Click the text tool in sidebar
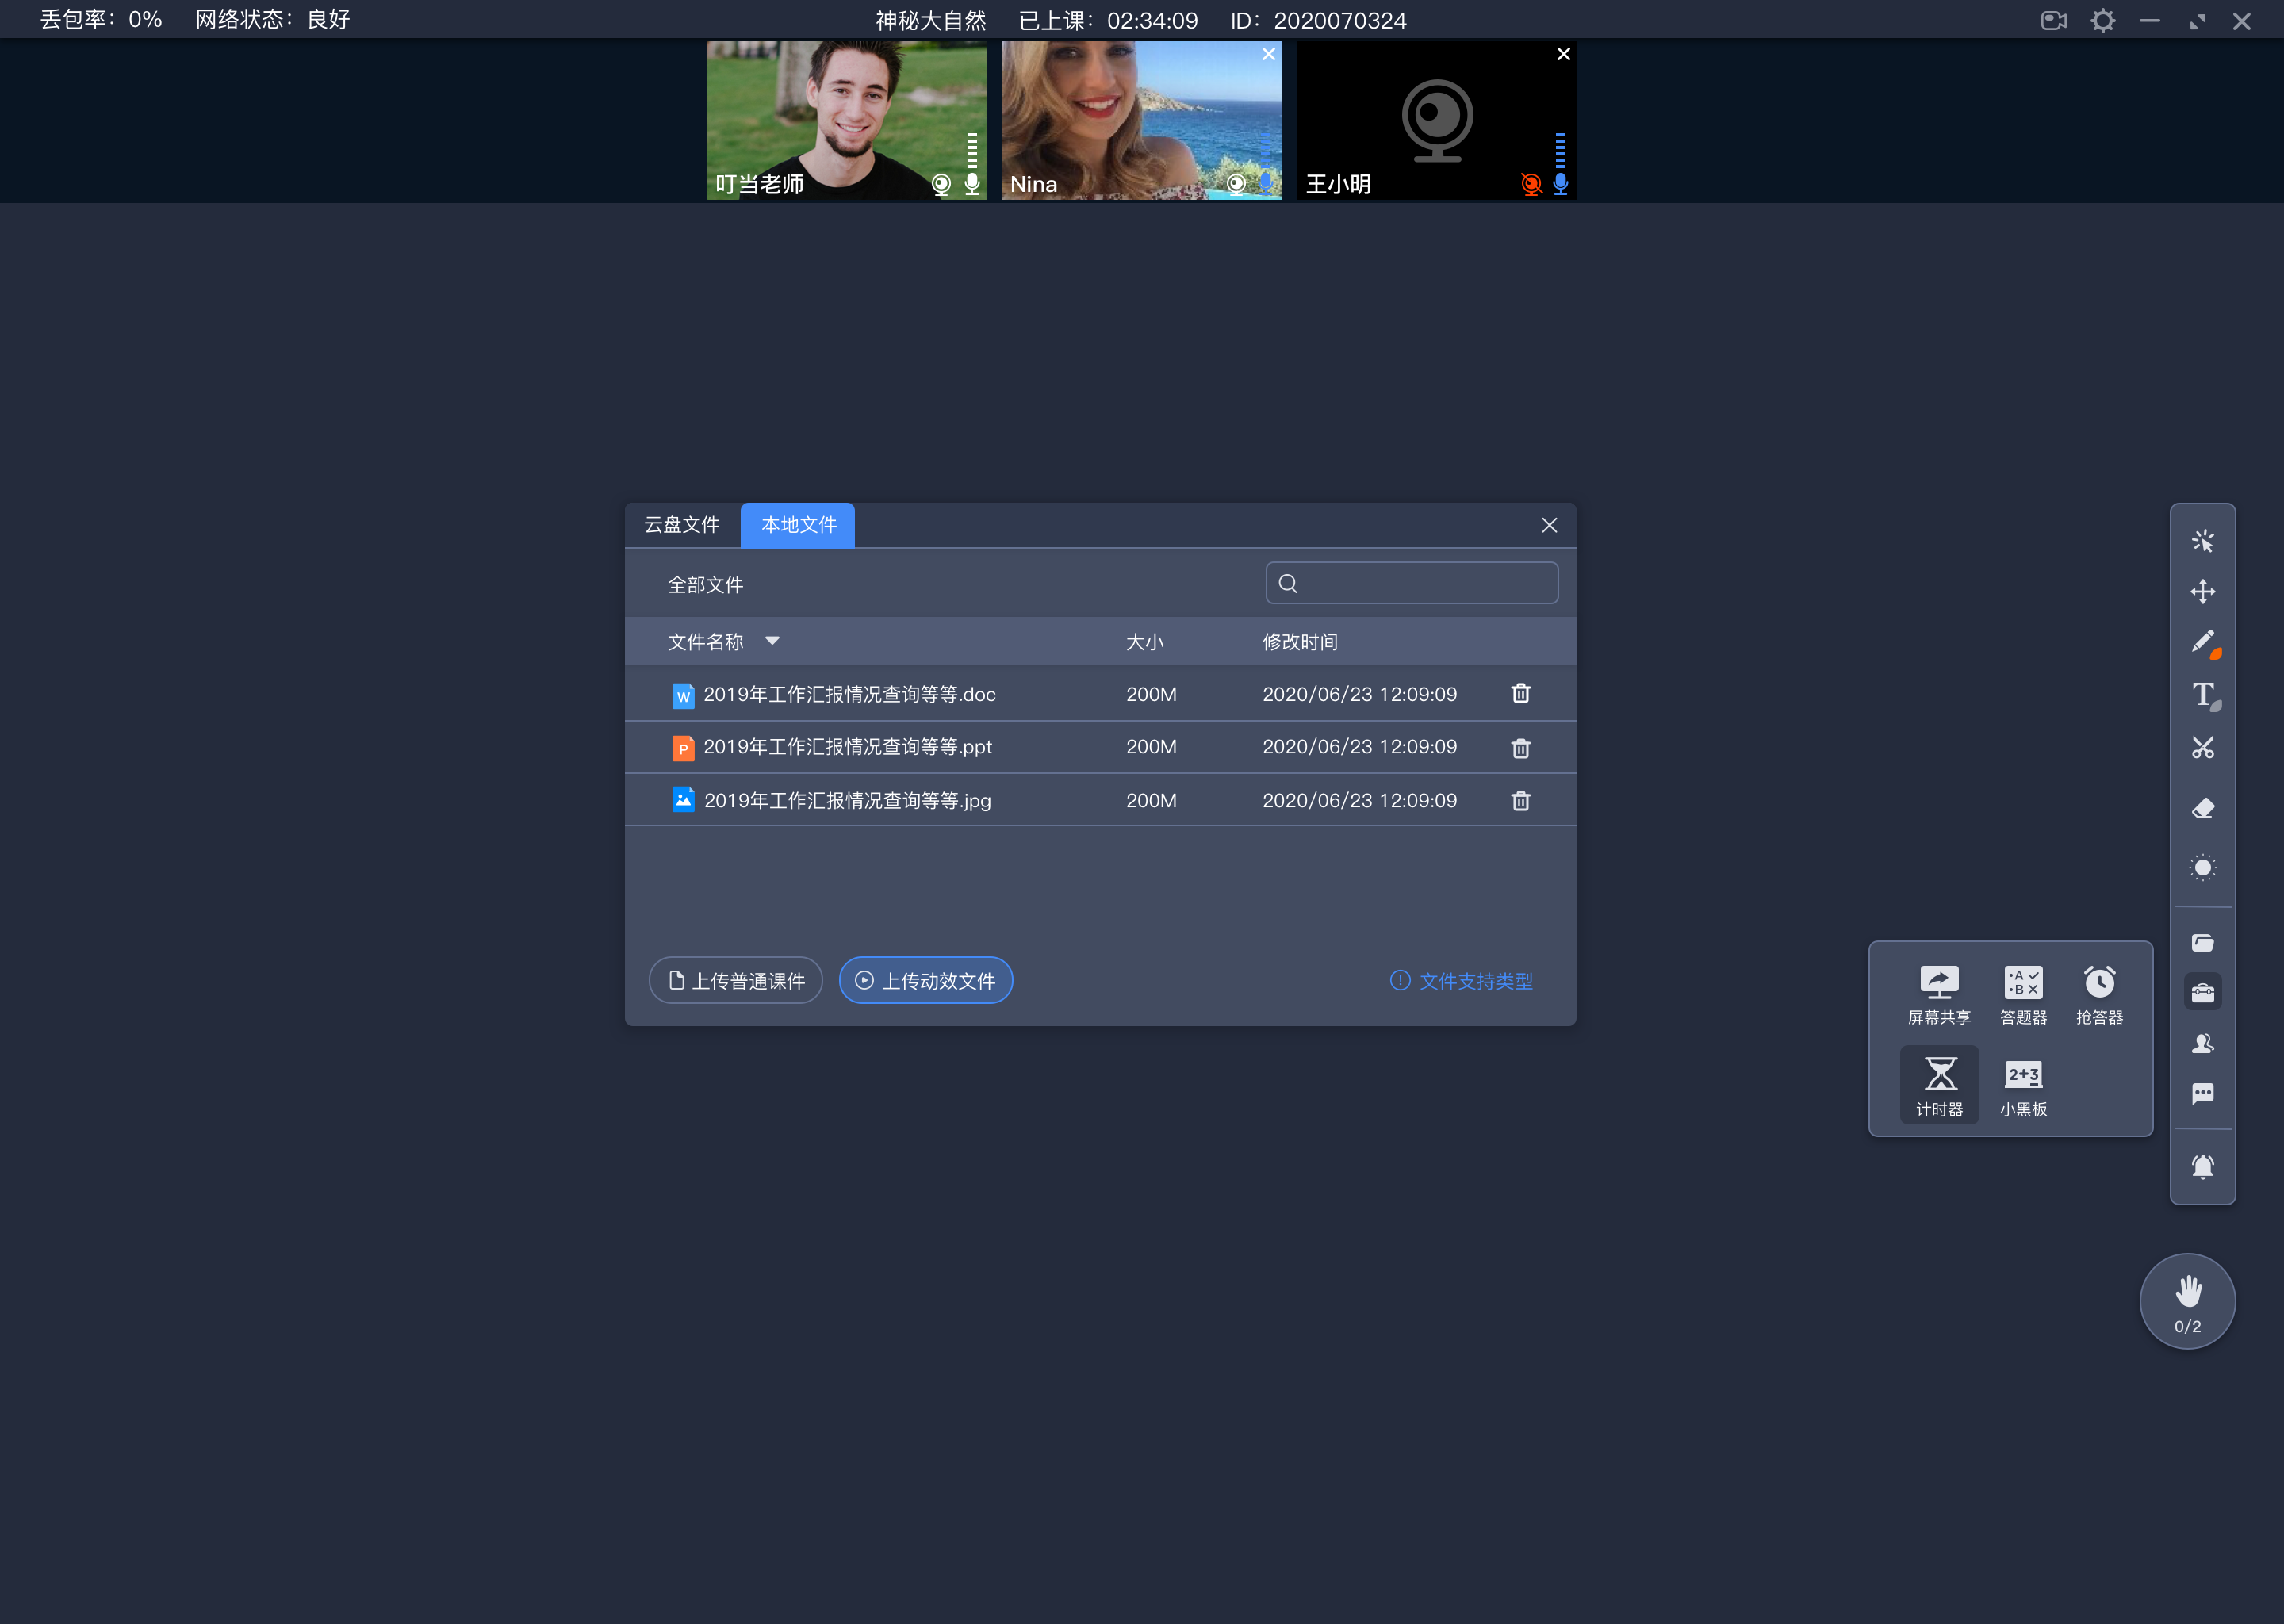 (x=2203, y=694)
